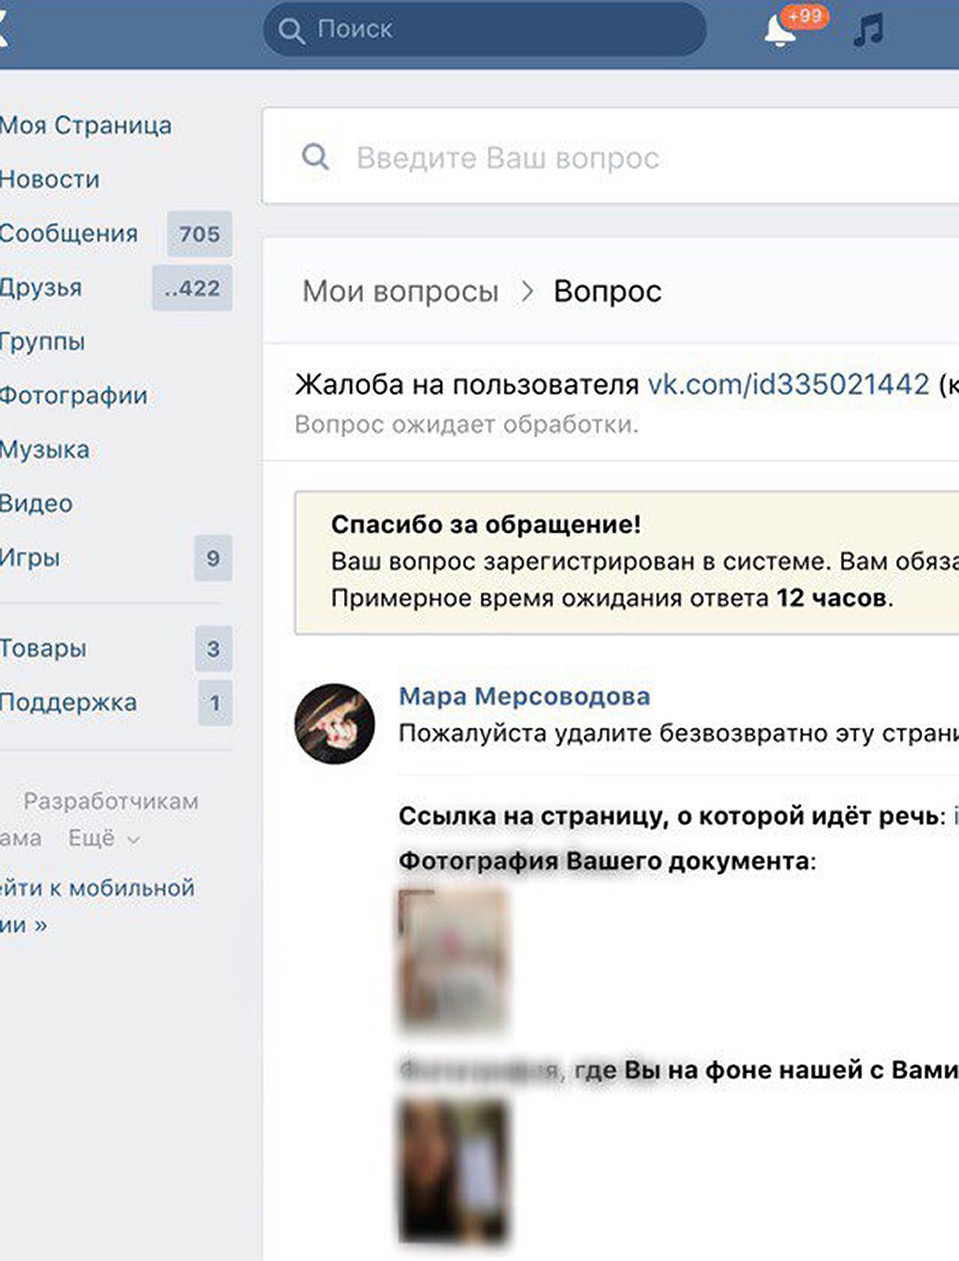Open Товары in sidebar
Viewport: 959px width, 1261px height.
(x=43, y=648)
